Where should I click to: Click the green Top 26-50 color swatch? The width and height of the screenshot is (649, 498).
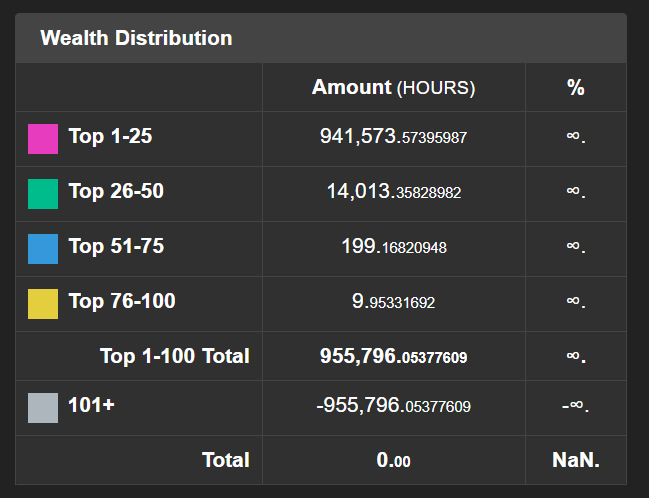(x=43, y=194)
